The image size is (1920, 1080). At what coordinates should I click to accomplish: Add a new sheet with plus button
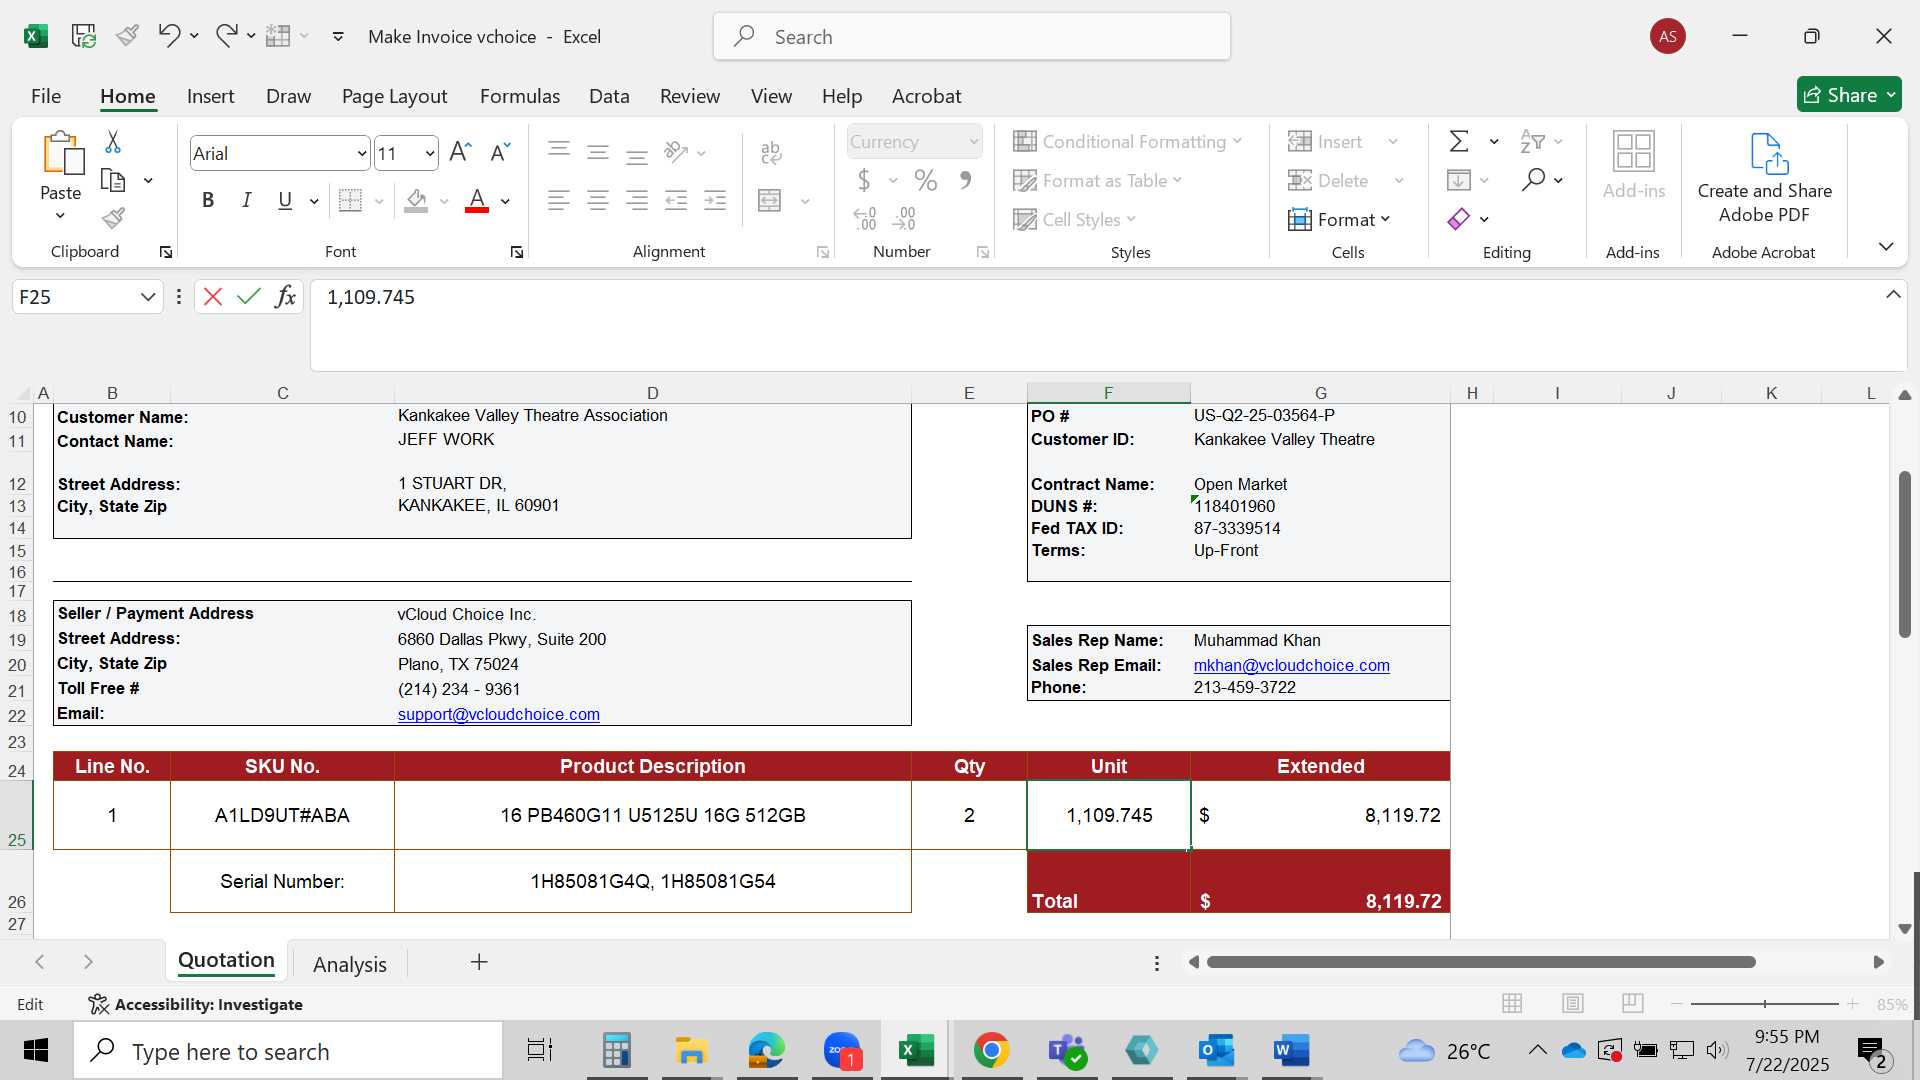coord(479,962)
